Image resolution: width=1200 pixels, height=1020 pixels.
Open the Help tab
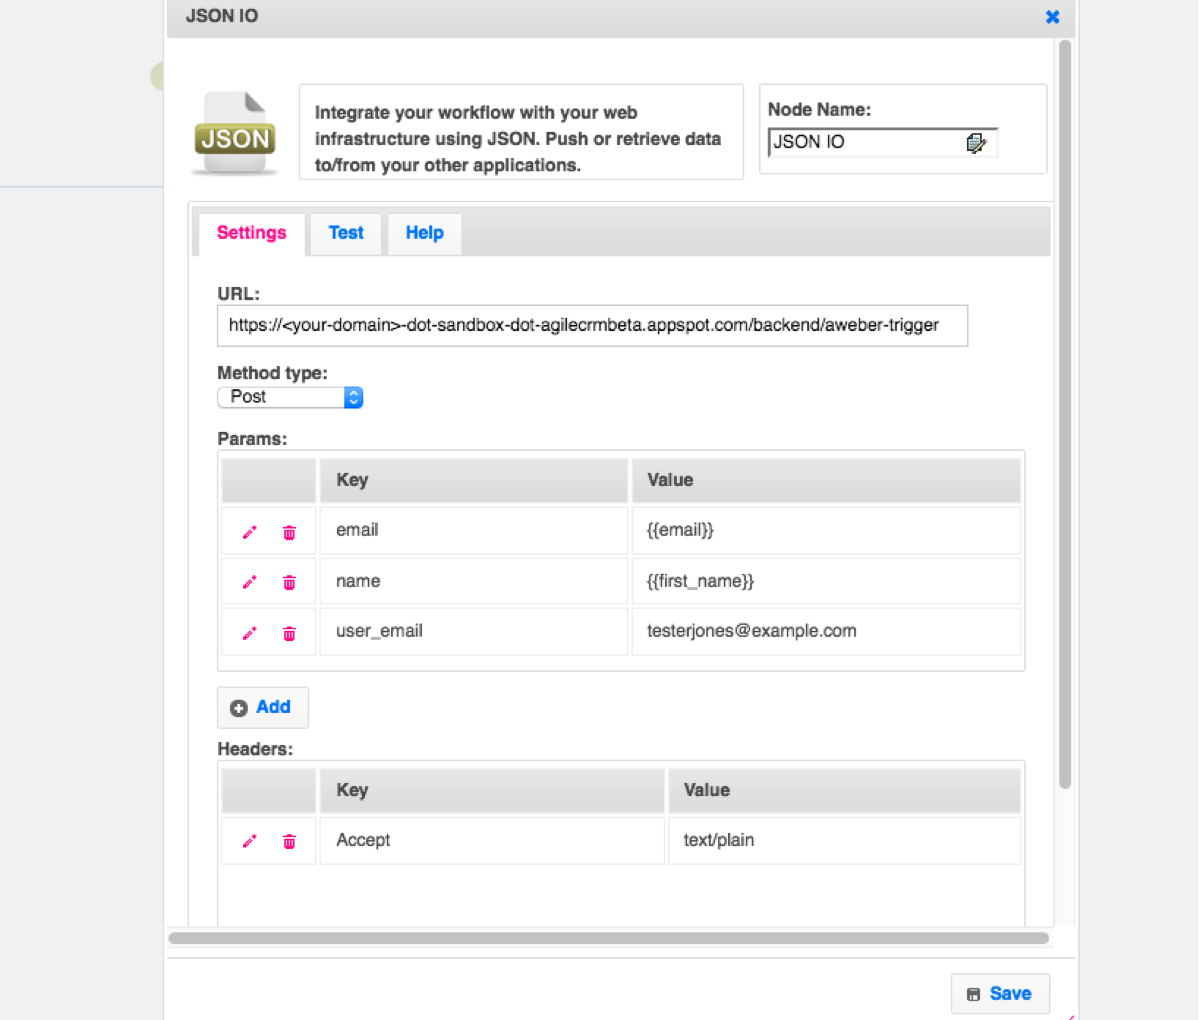pos(424,233)
